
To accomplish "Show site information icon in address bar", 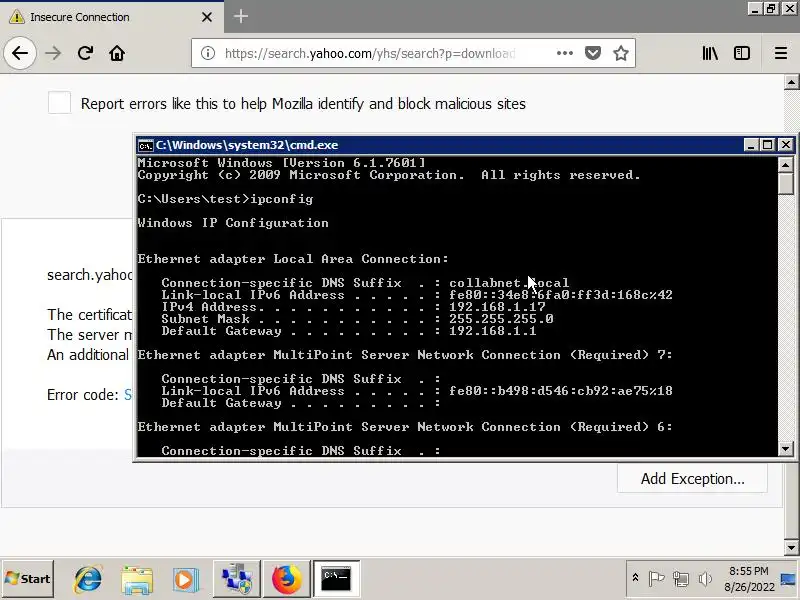I will pyautogui.click(x=208, y=53).
